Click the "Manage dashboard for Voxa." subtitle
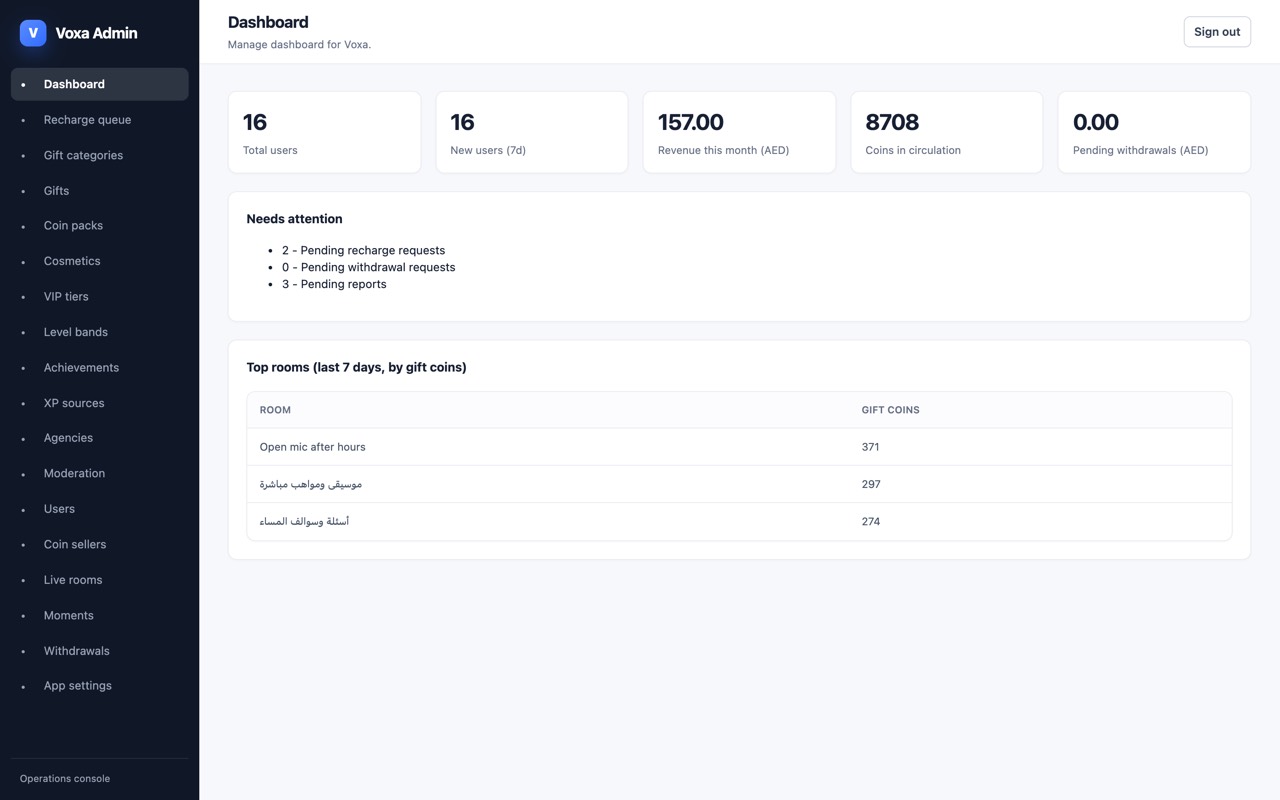The width and height of the screenshot is (1280, 800). 299,44
